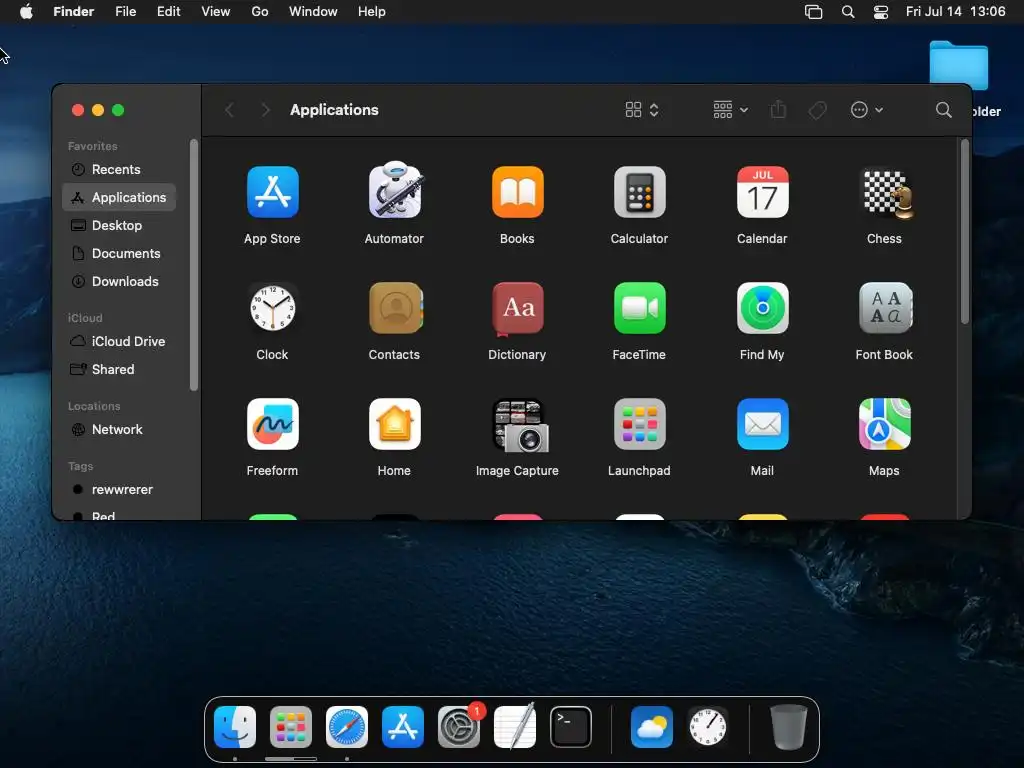Select Applications in the sidebar
The width and height of the screenshot is (1024, 768).
click(x=119, y=197)
